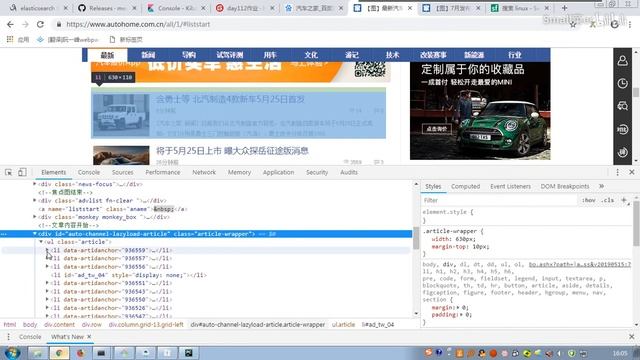This screenshot has height=360, width=640.
Task: Expand li node 936559
Action: pyautogui.click(x=47, y=250)
